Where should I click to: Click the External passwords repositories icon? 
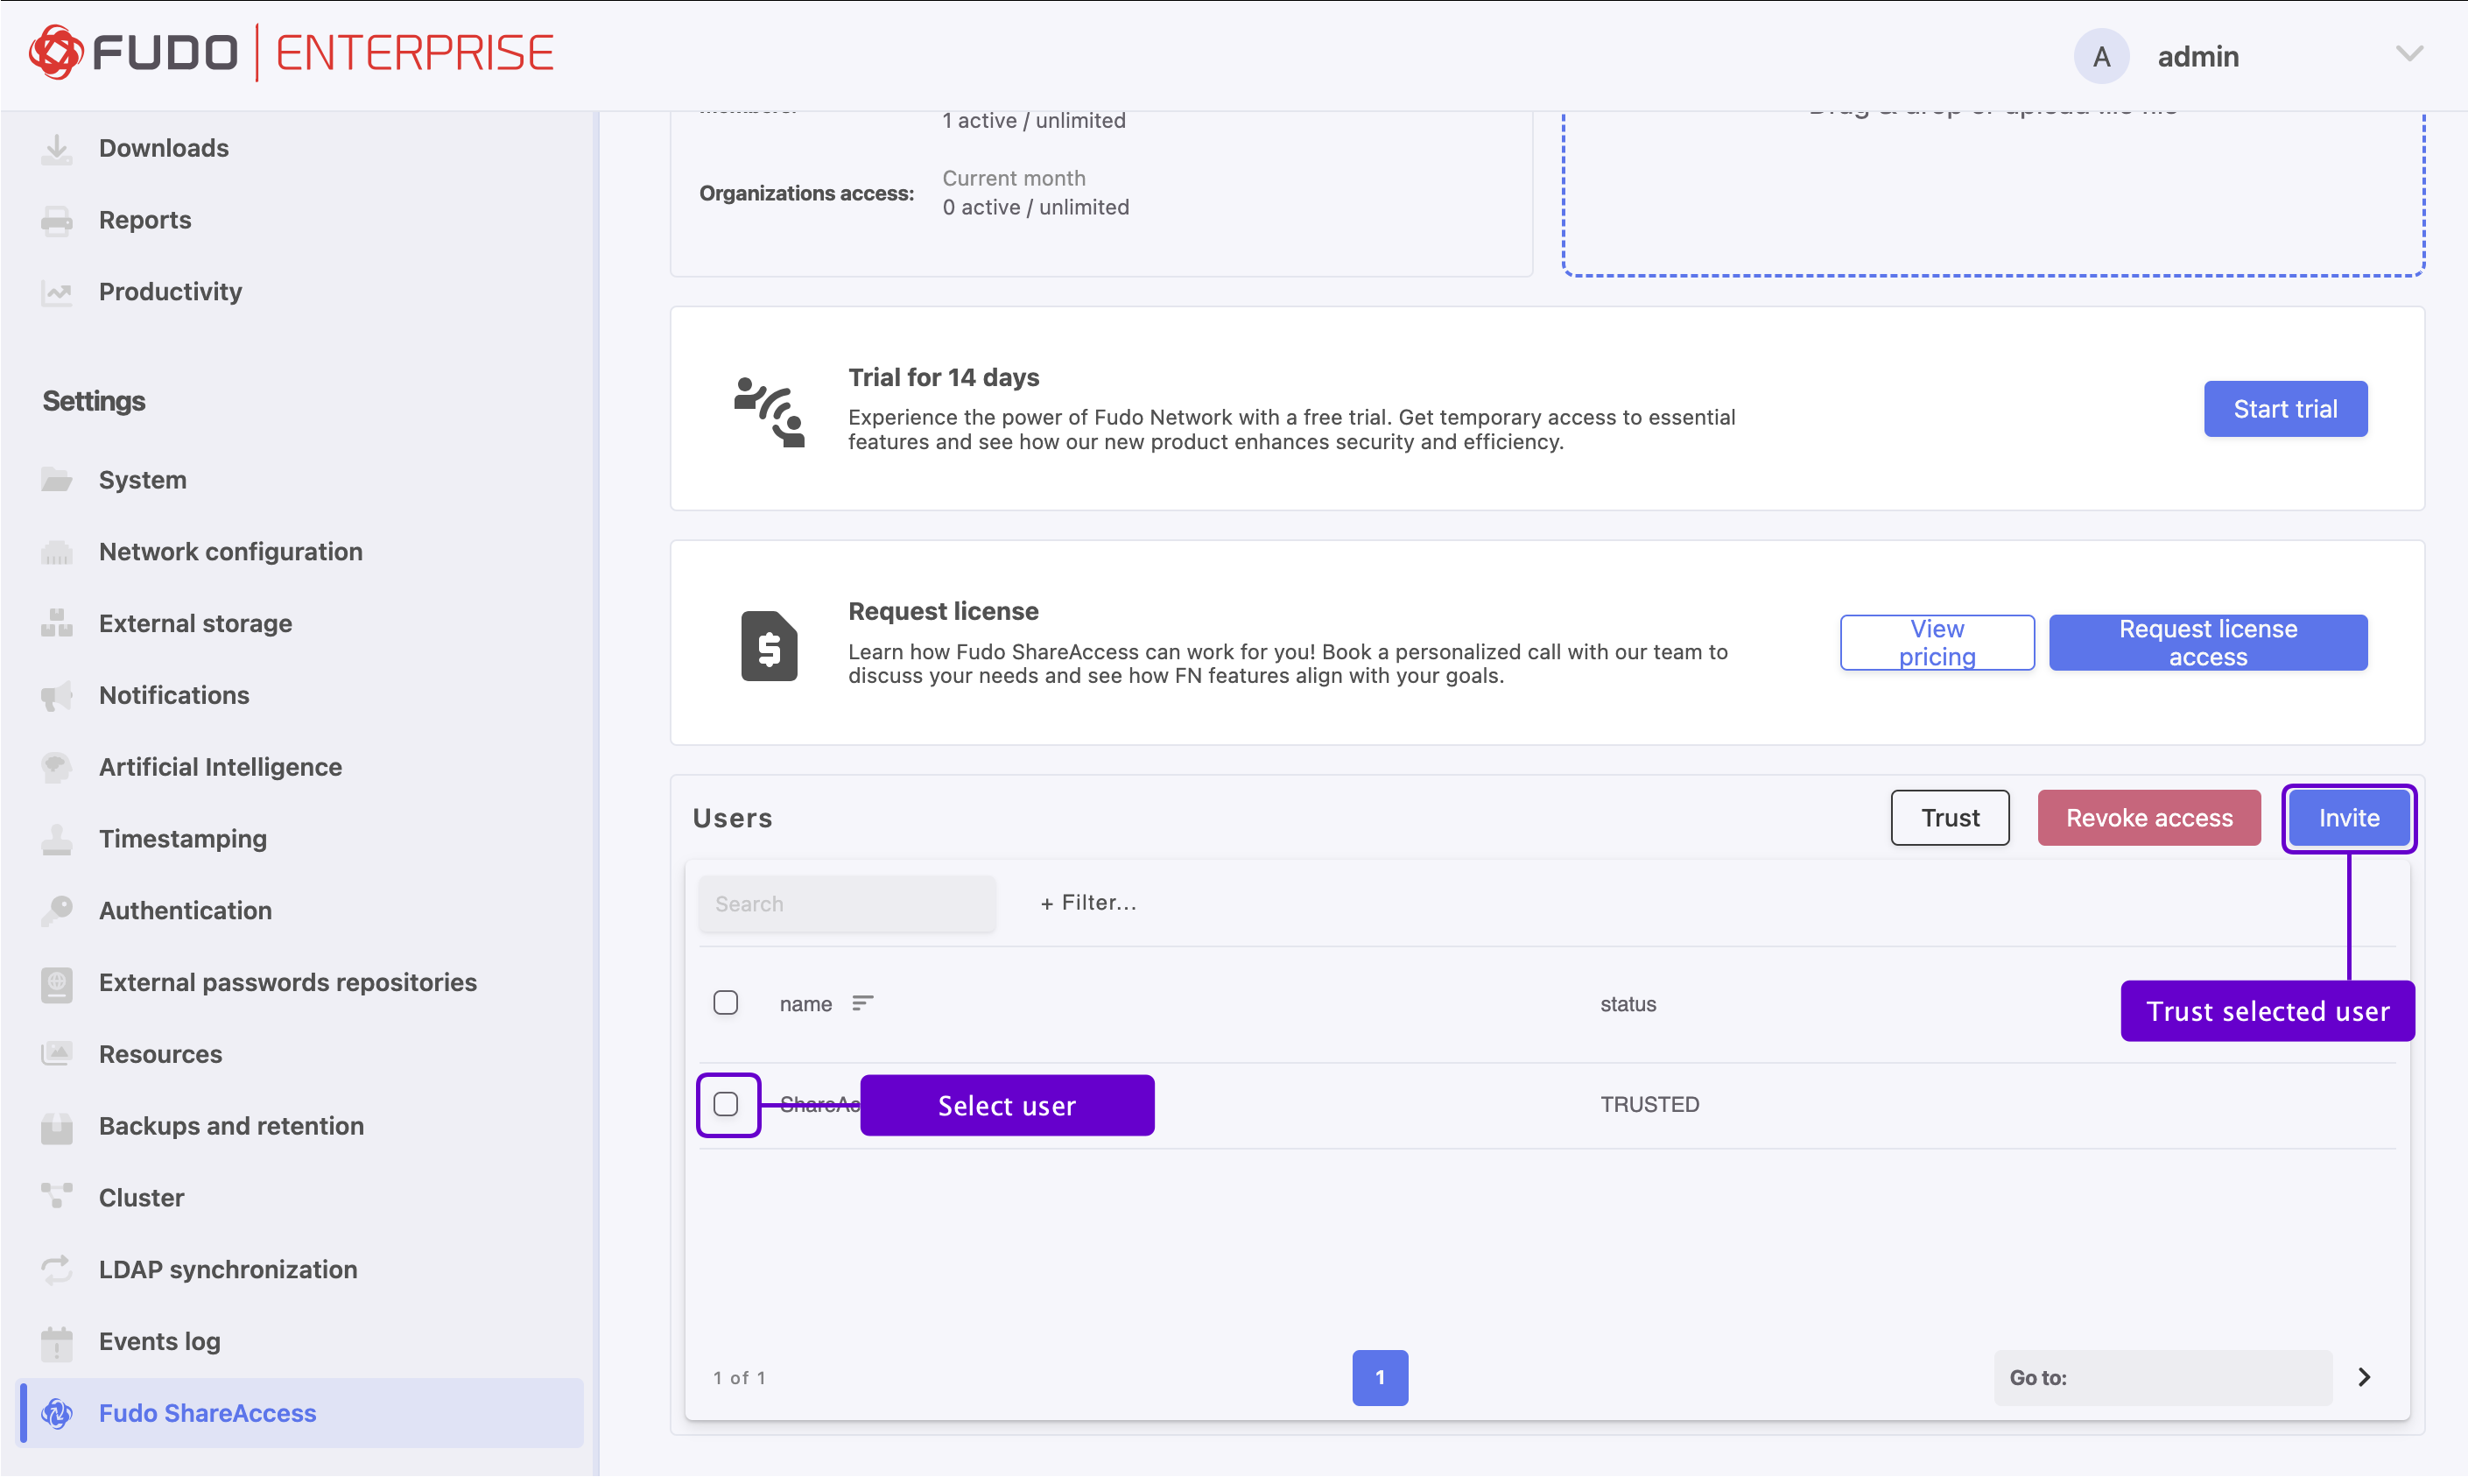pos(57,983)
